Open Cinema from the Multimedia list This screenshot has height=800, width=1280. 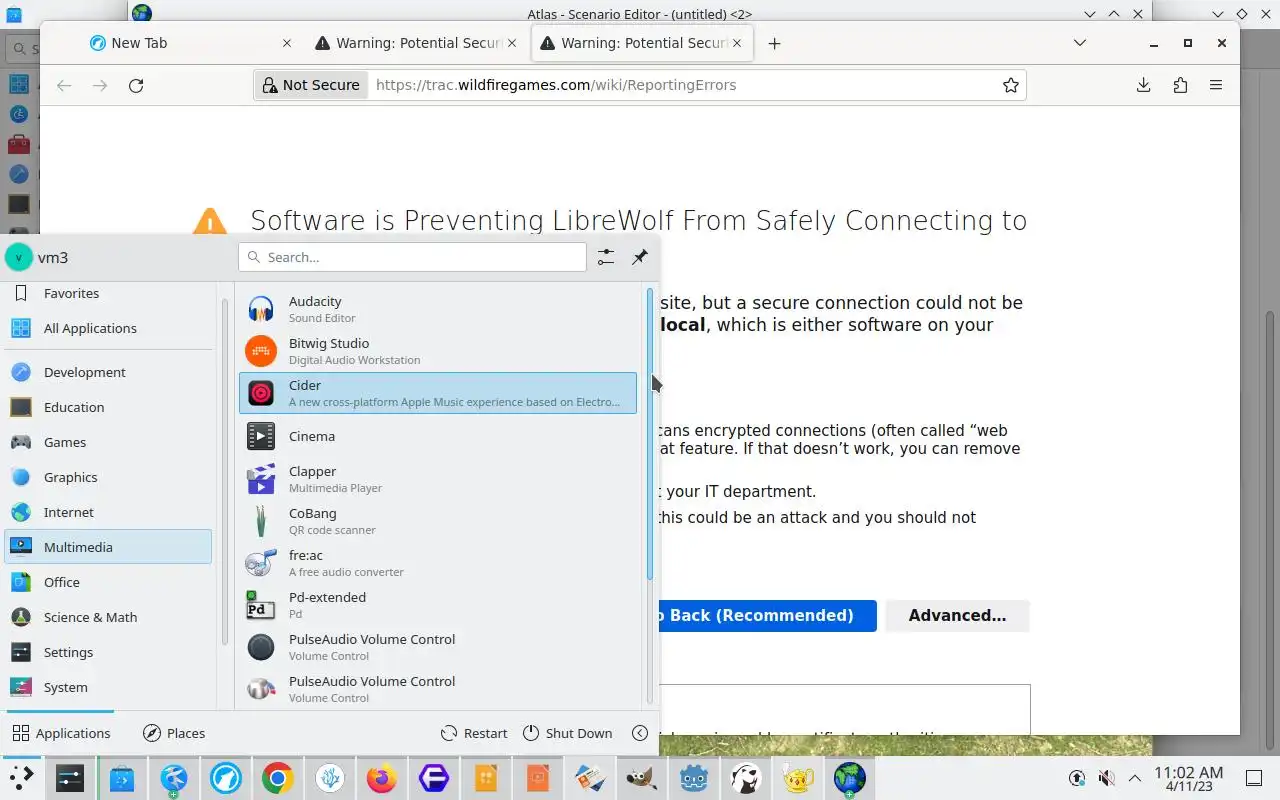[x=438, y=436]
